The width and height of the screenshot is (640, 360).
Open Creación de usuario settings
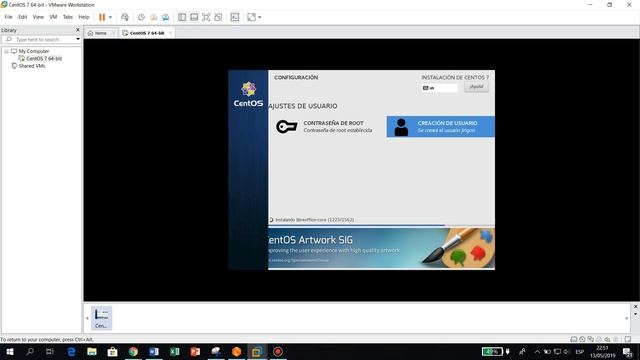(440, 127)
